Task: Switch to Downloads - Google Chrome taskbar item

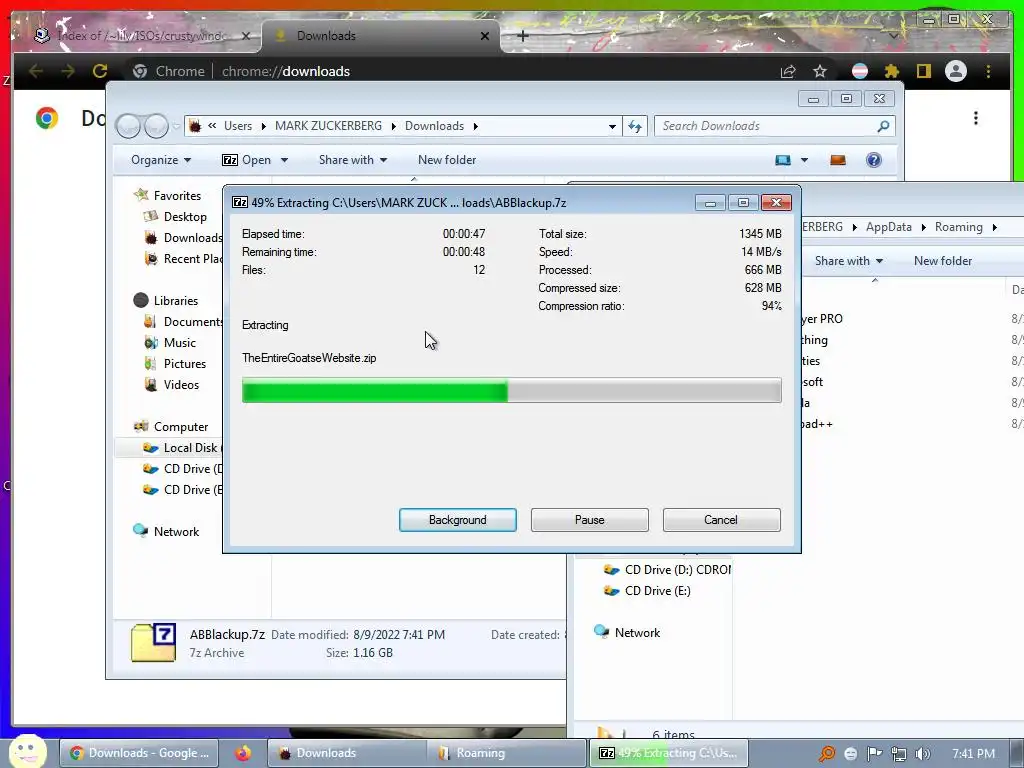Action: pos(139,753)
